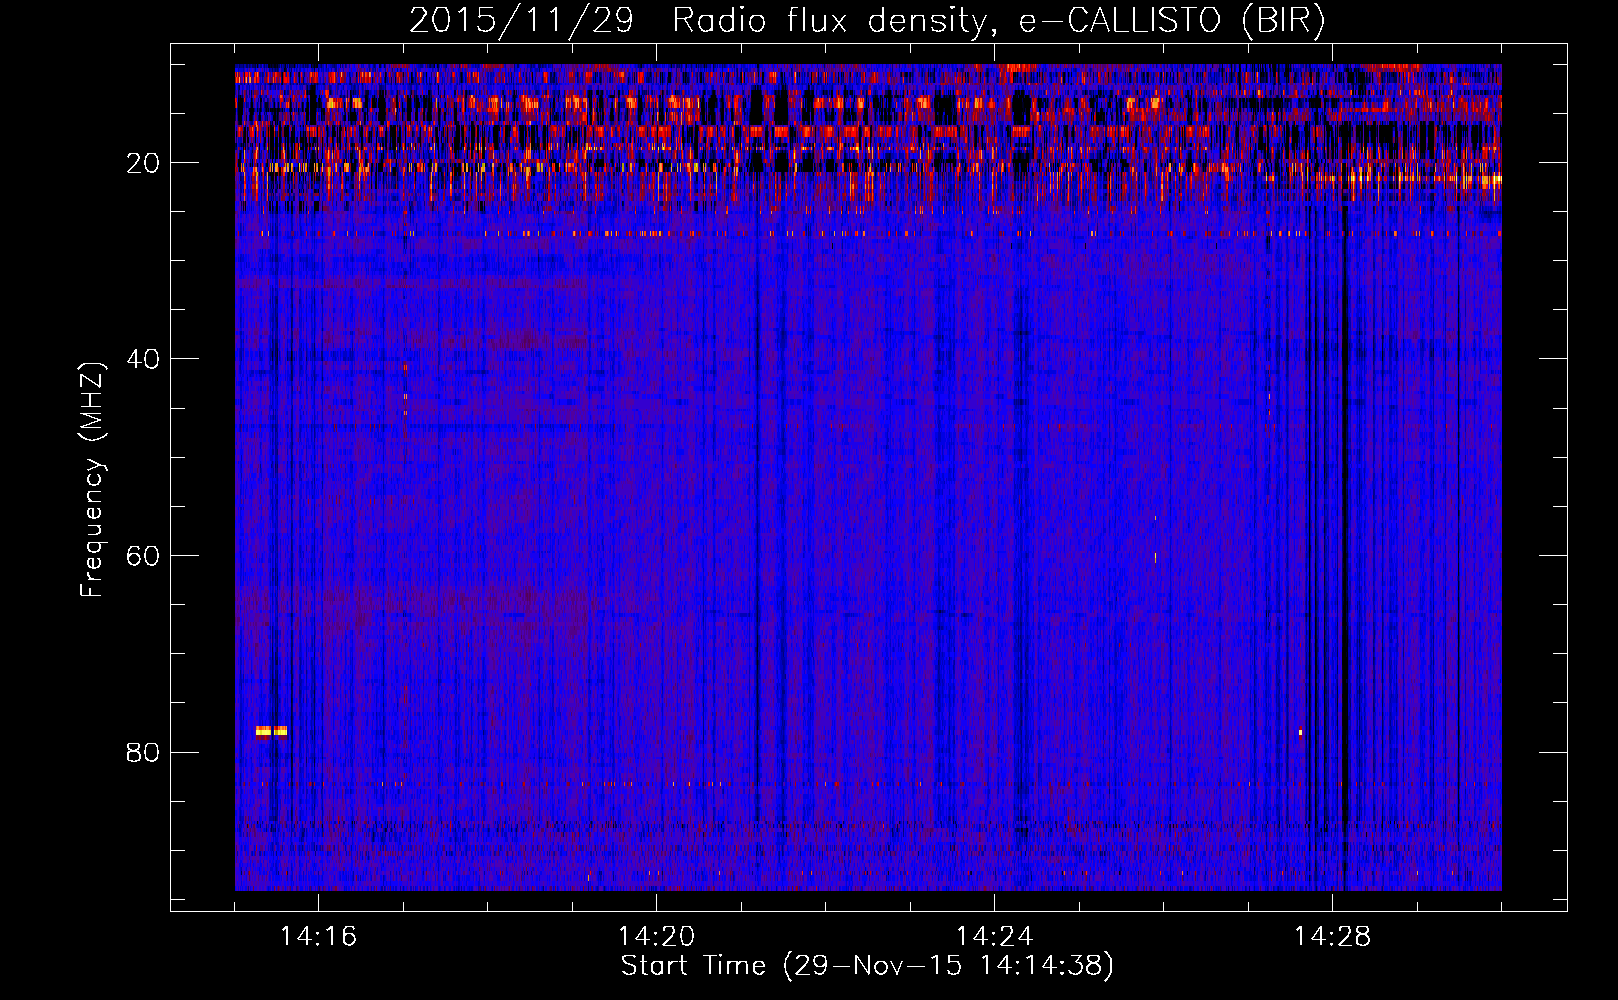Click the 'Frequency (MHZ)' y-axis label
This screenshot has width=1618, height=1000.
pos(92,480)
